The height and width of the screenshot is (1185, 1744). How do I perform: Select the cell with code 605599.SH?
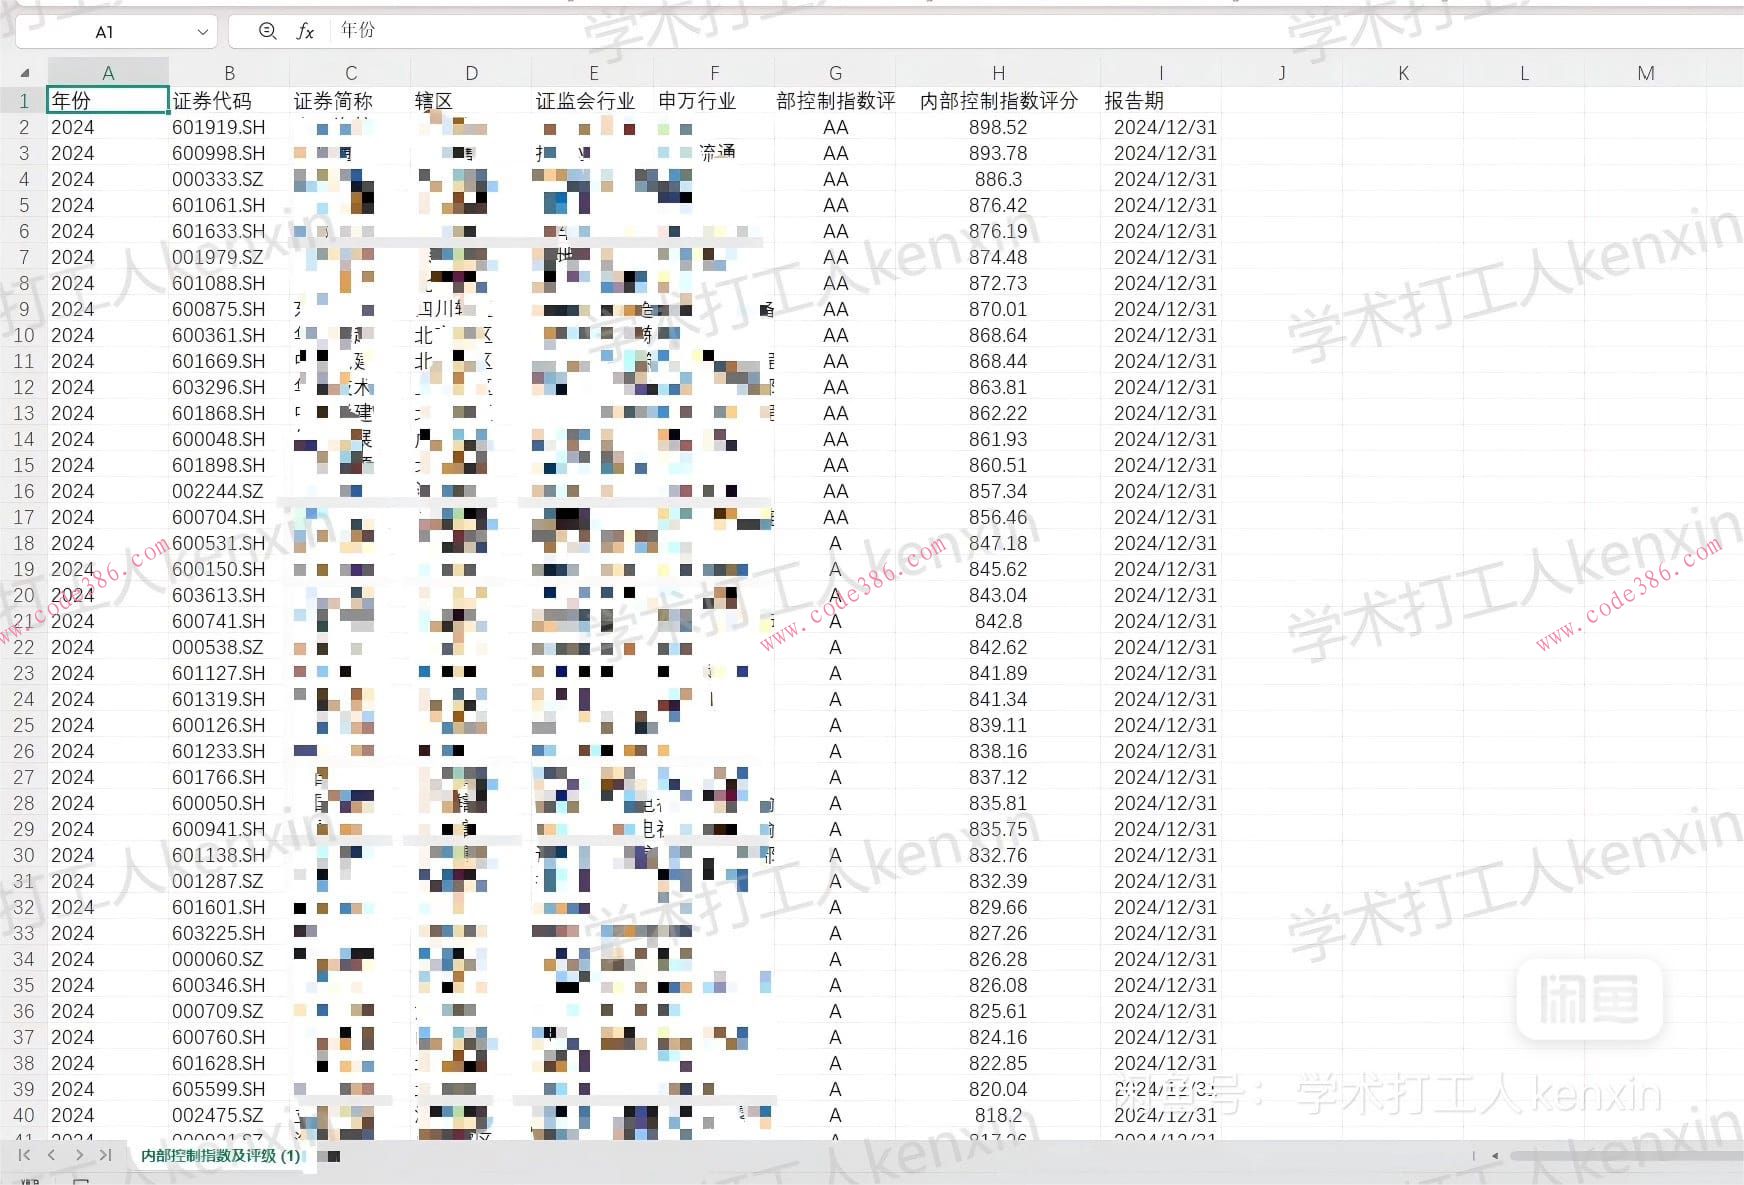pyautogui.click(x=229, y=1089)
